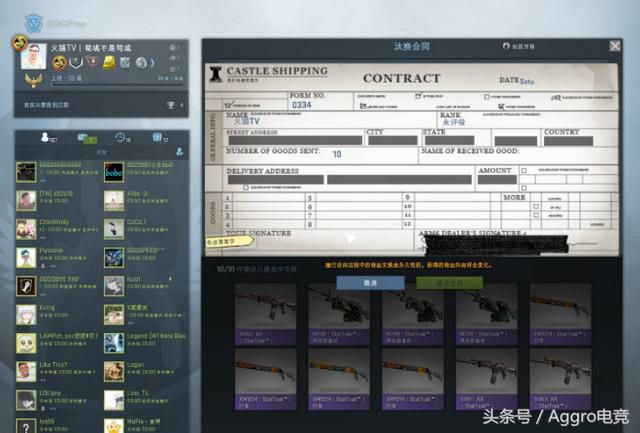This screenshot has width=640, height=433.
Task: Click the green submit contract button
Action: (x=449, y=283)
